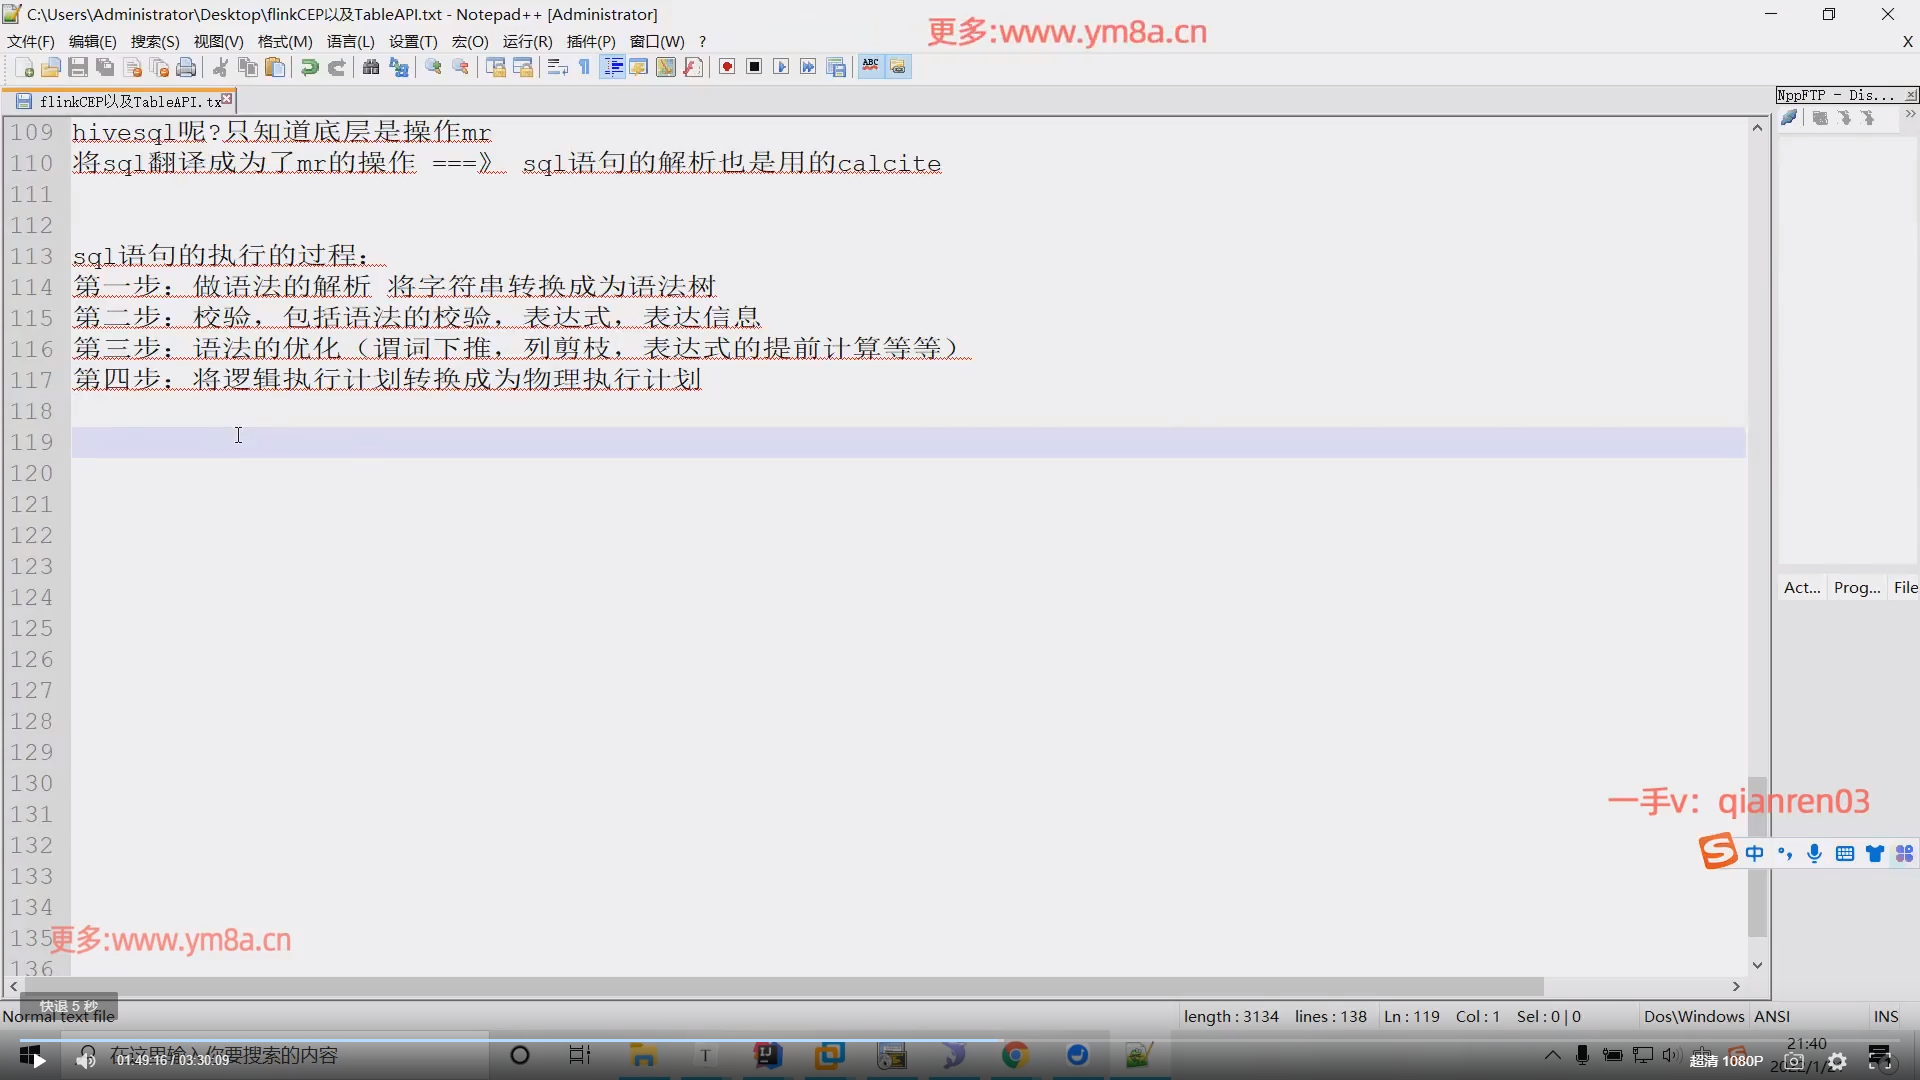Close the flinkCEP以及TableAPI.txt tab
Image resolution: width=1920 pixels, height=1080 pixels.
227,99
